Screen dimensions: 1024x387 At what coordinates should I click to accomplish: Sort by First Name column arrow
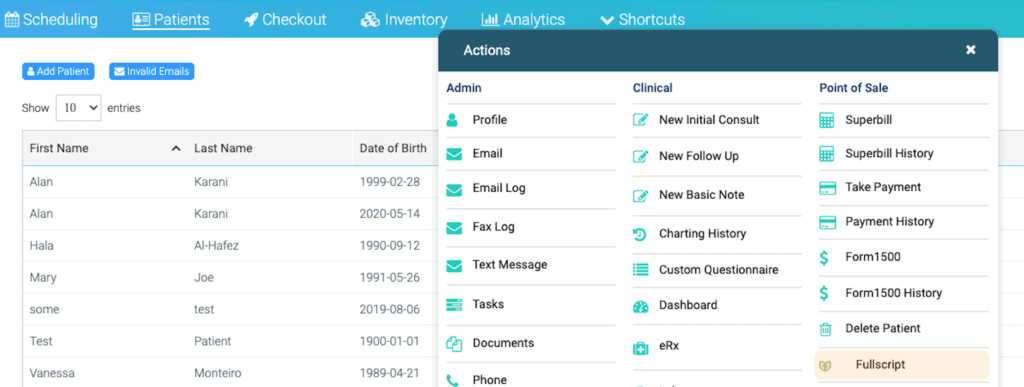click(176, 149)
